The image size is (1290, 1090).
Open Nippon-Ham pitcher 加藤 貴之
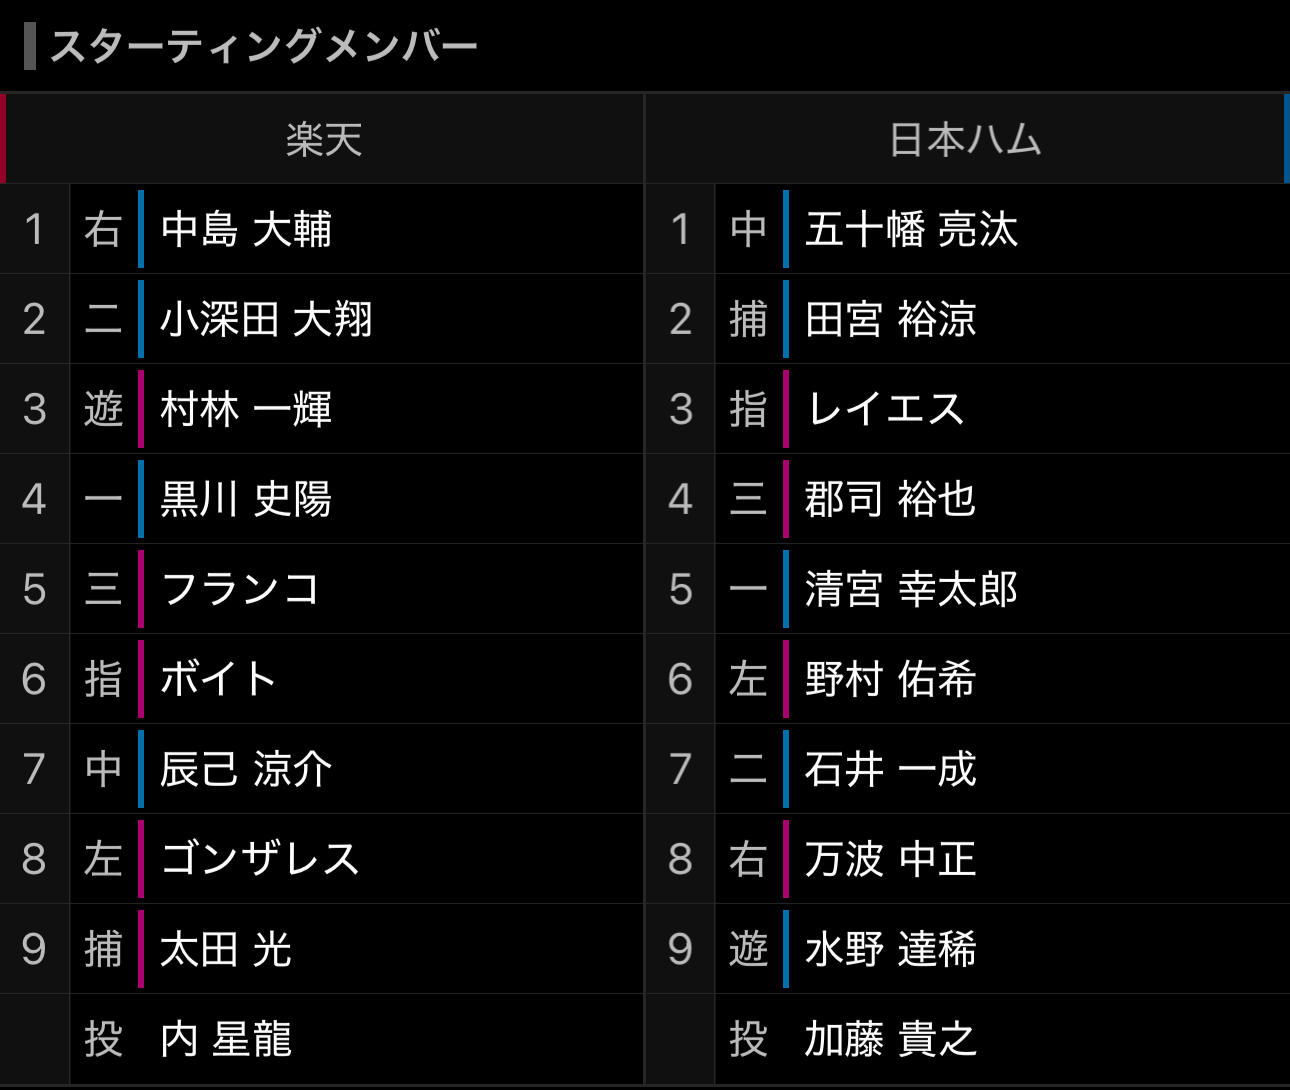pyautogui.click(x=890, y=1039)
